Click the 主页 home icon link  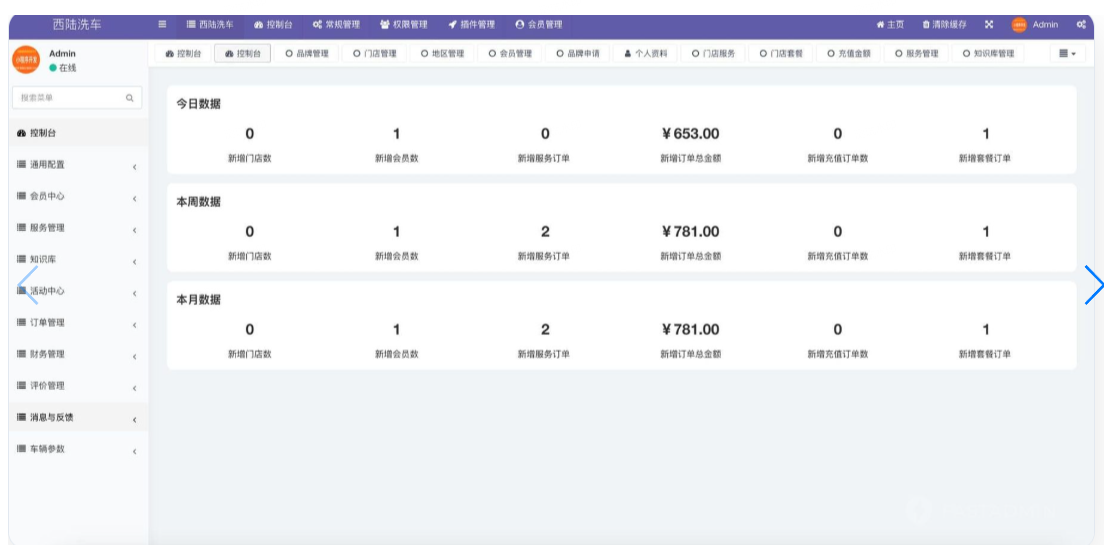coord(890,24)
